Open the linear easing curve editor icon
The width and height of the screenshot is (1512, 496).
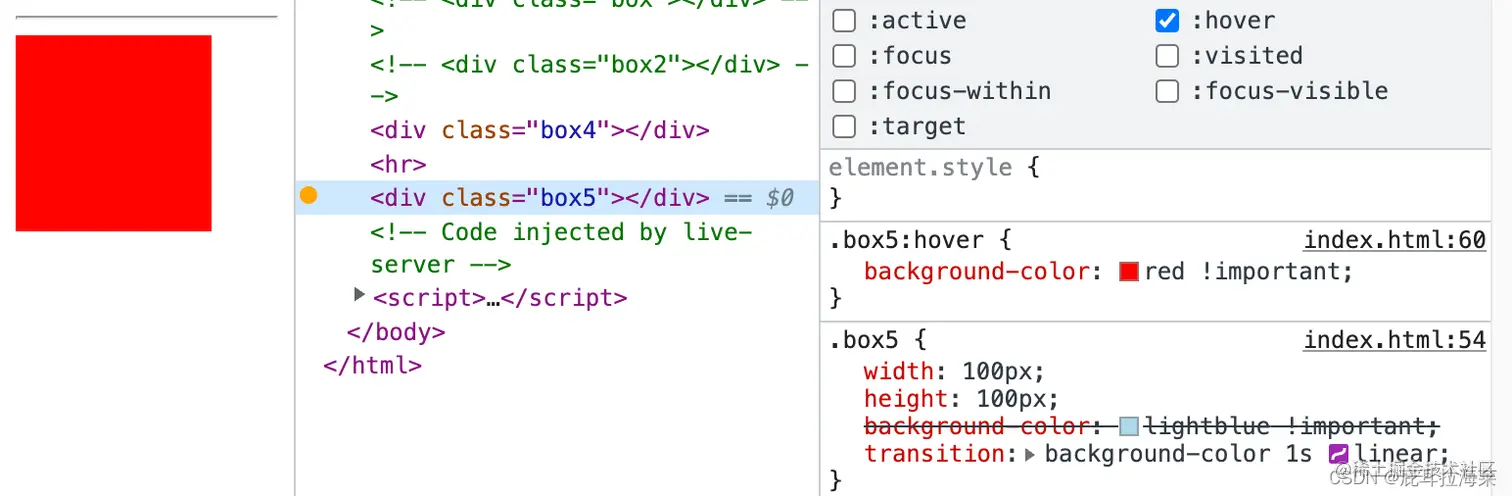(1338, 454)
